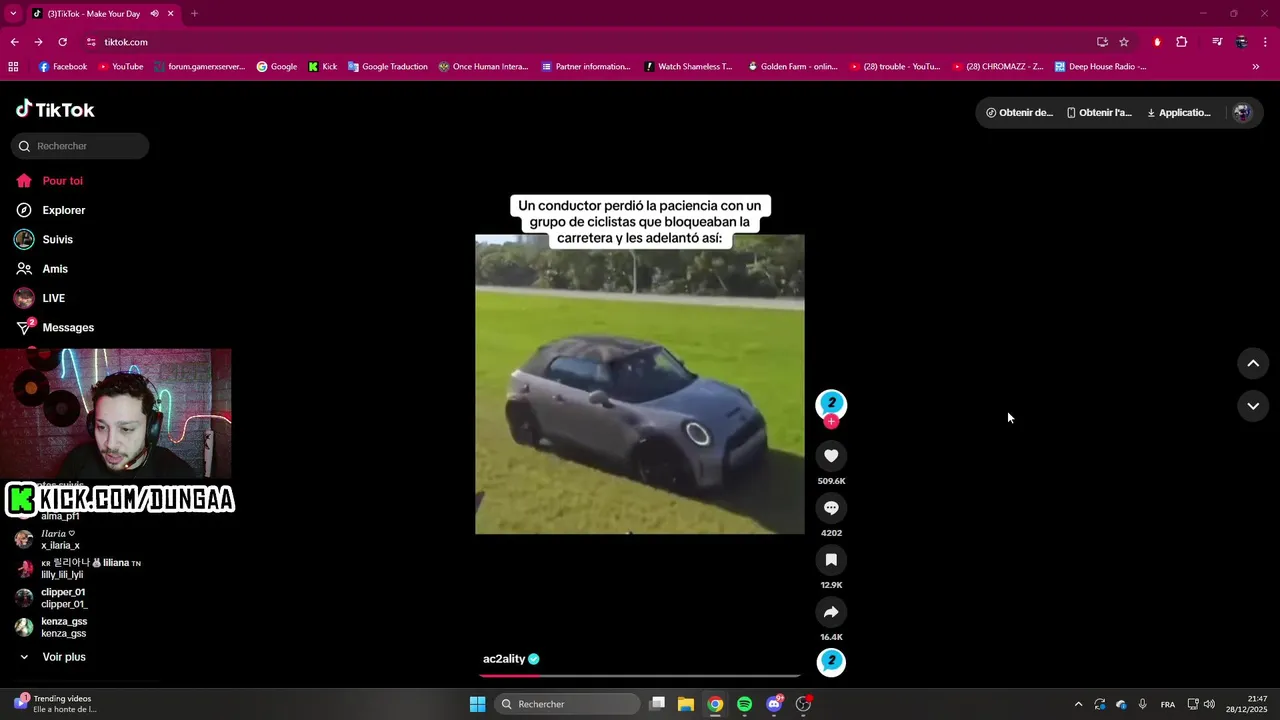
Task: Mute tab audio speaker icon
Action: 154,14
